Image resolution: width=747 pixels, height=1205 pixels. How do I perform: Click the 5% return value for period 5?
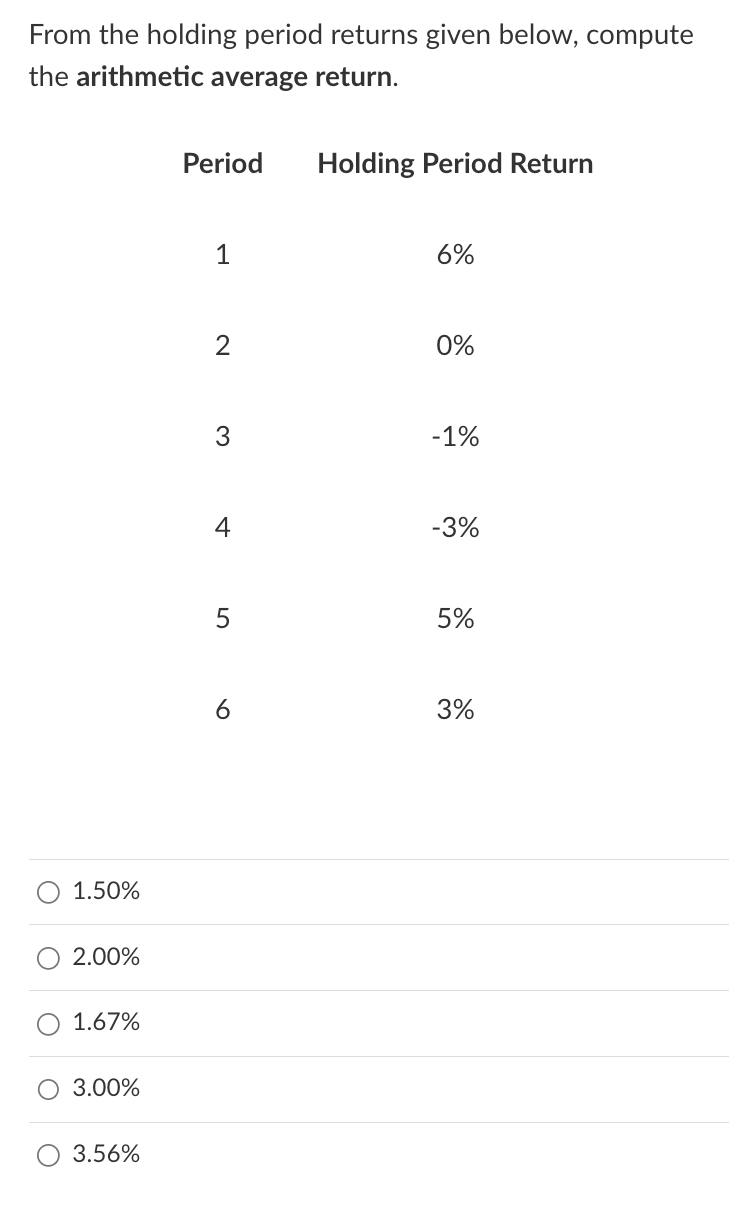tap(458, 619)
